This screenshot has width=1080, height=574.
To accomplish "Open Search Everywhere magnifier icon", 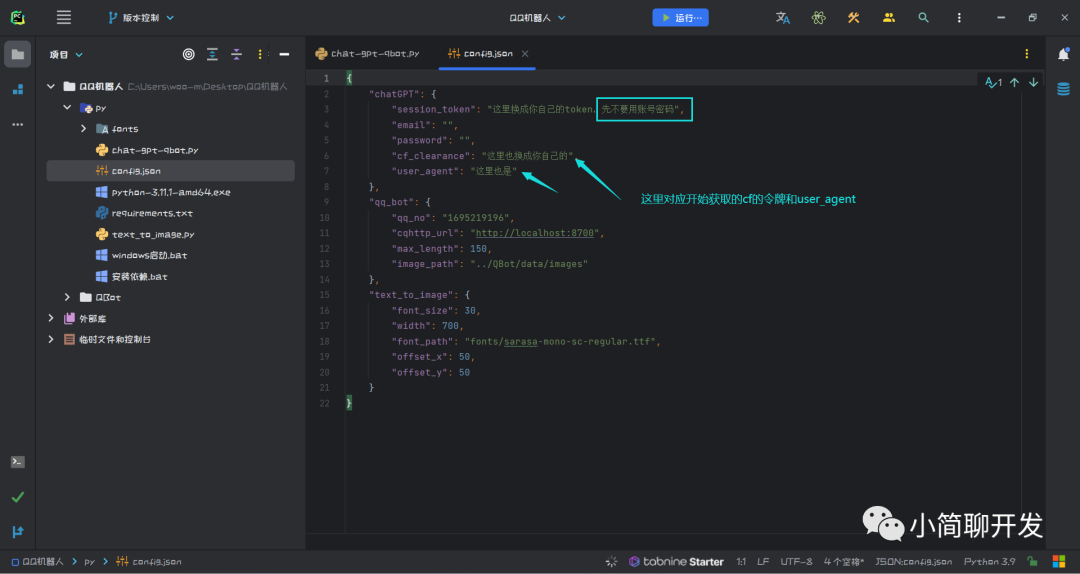I will click(924, 18).
